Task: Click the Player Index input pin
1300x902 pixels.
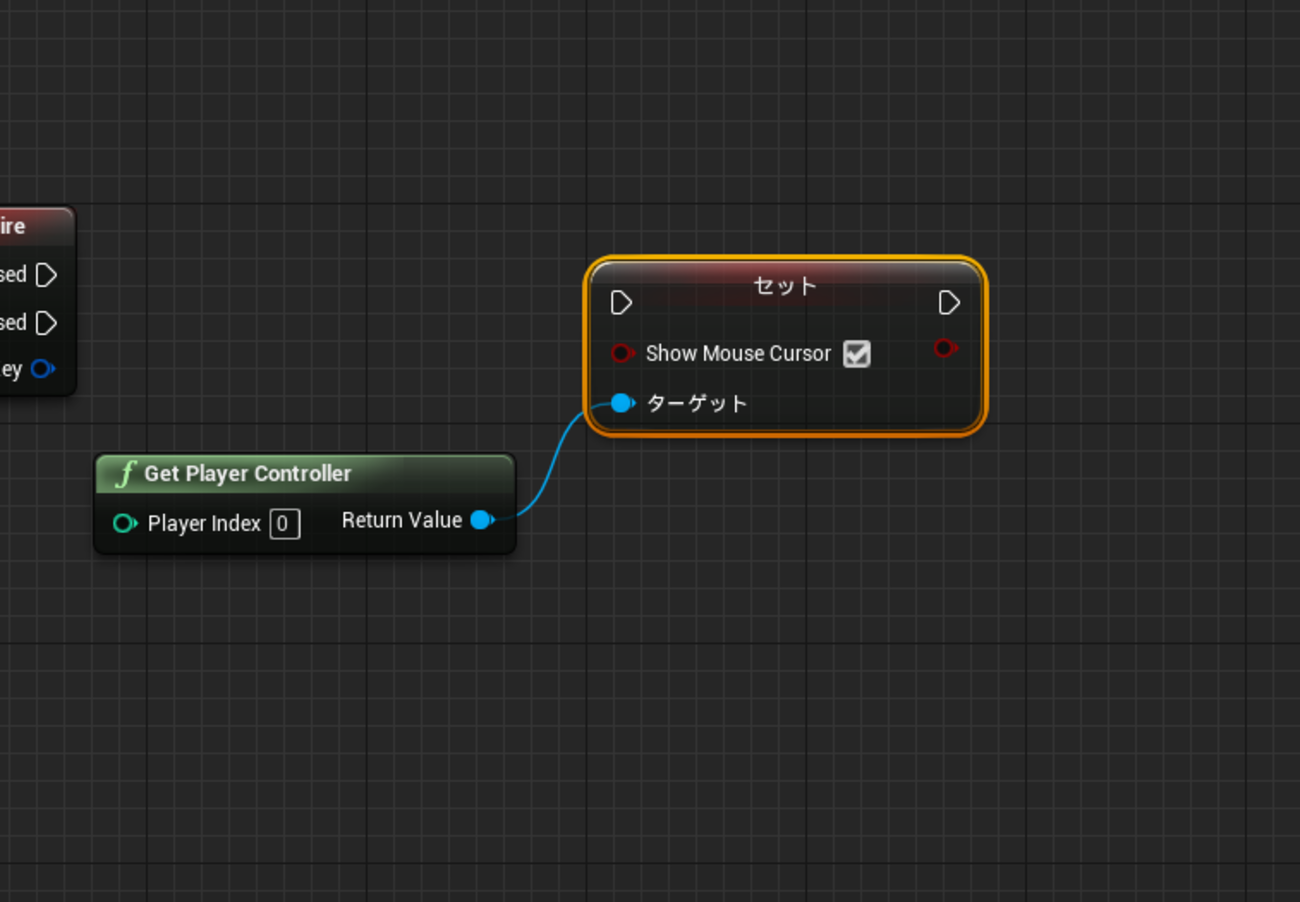Action: click(x=125, y=523)
